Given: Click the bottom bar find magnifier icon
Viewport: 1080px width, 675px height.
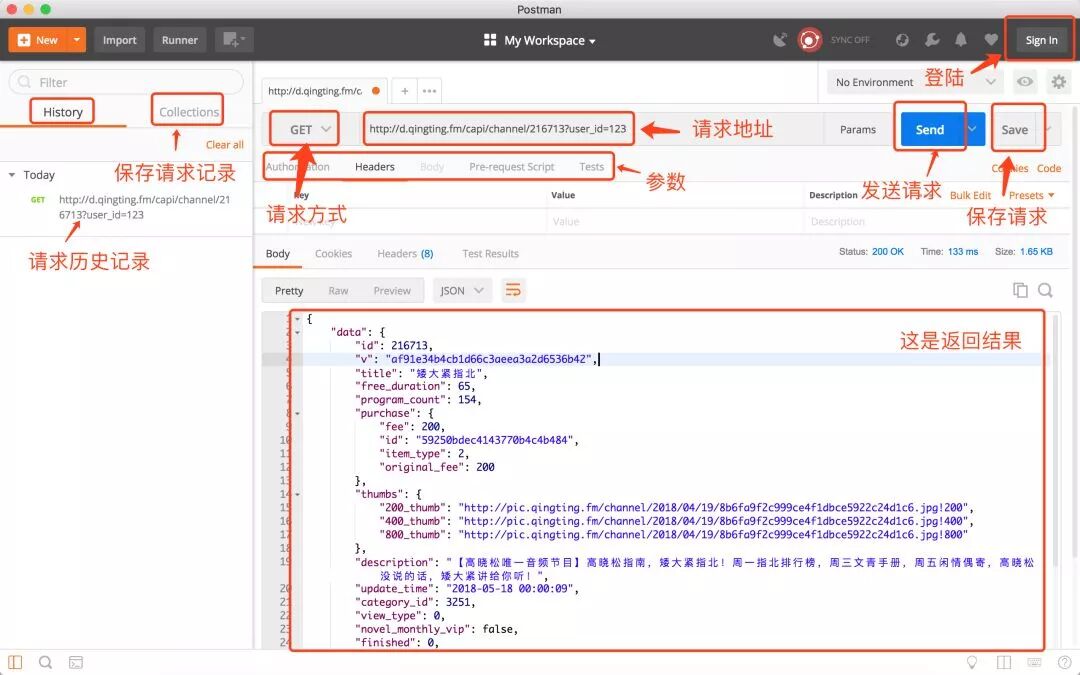Looking at the screenshot, I should point(45,662).
